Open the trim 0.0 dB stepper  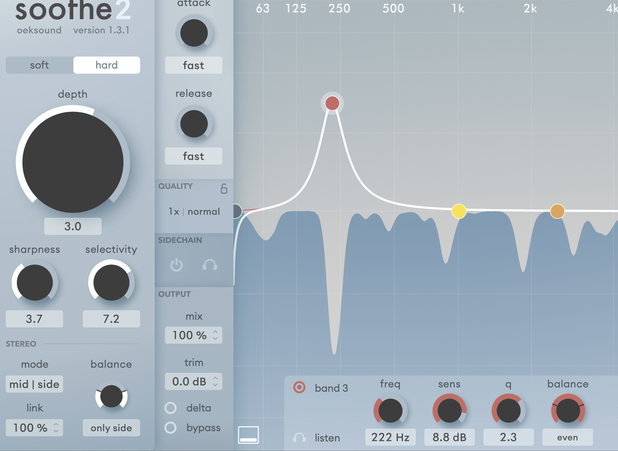pos(193,382)
